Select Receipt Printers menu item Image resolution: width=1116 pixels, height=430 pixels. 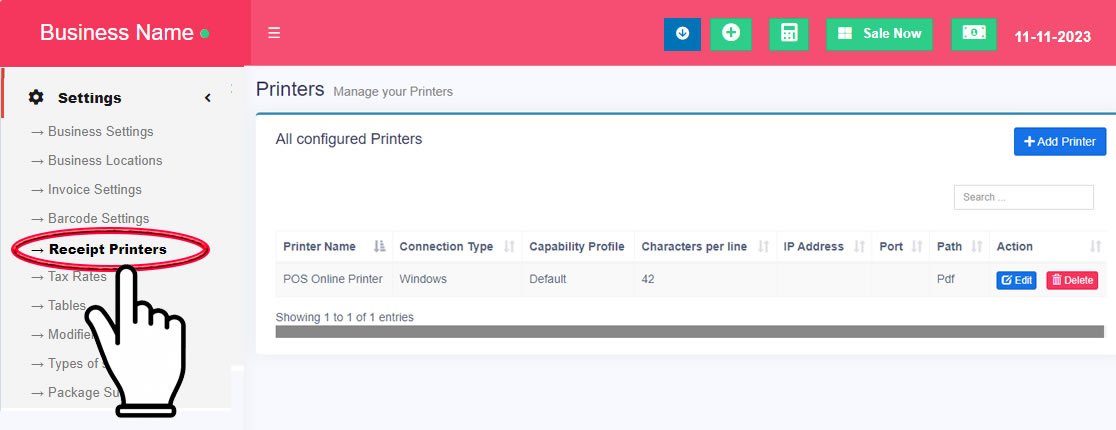[x=107, y=249]
